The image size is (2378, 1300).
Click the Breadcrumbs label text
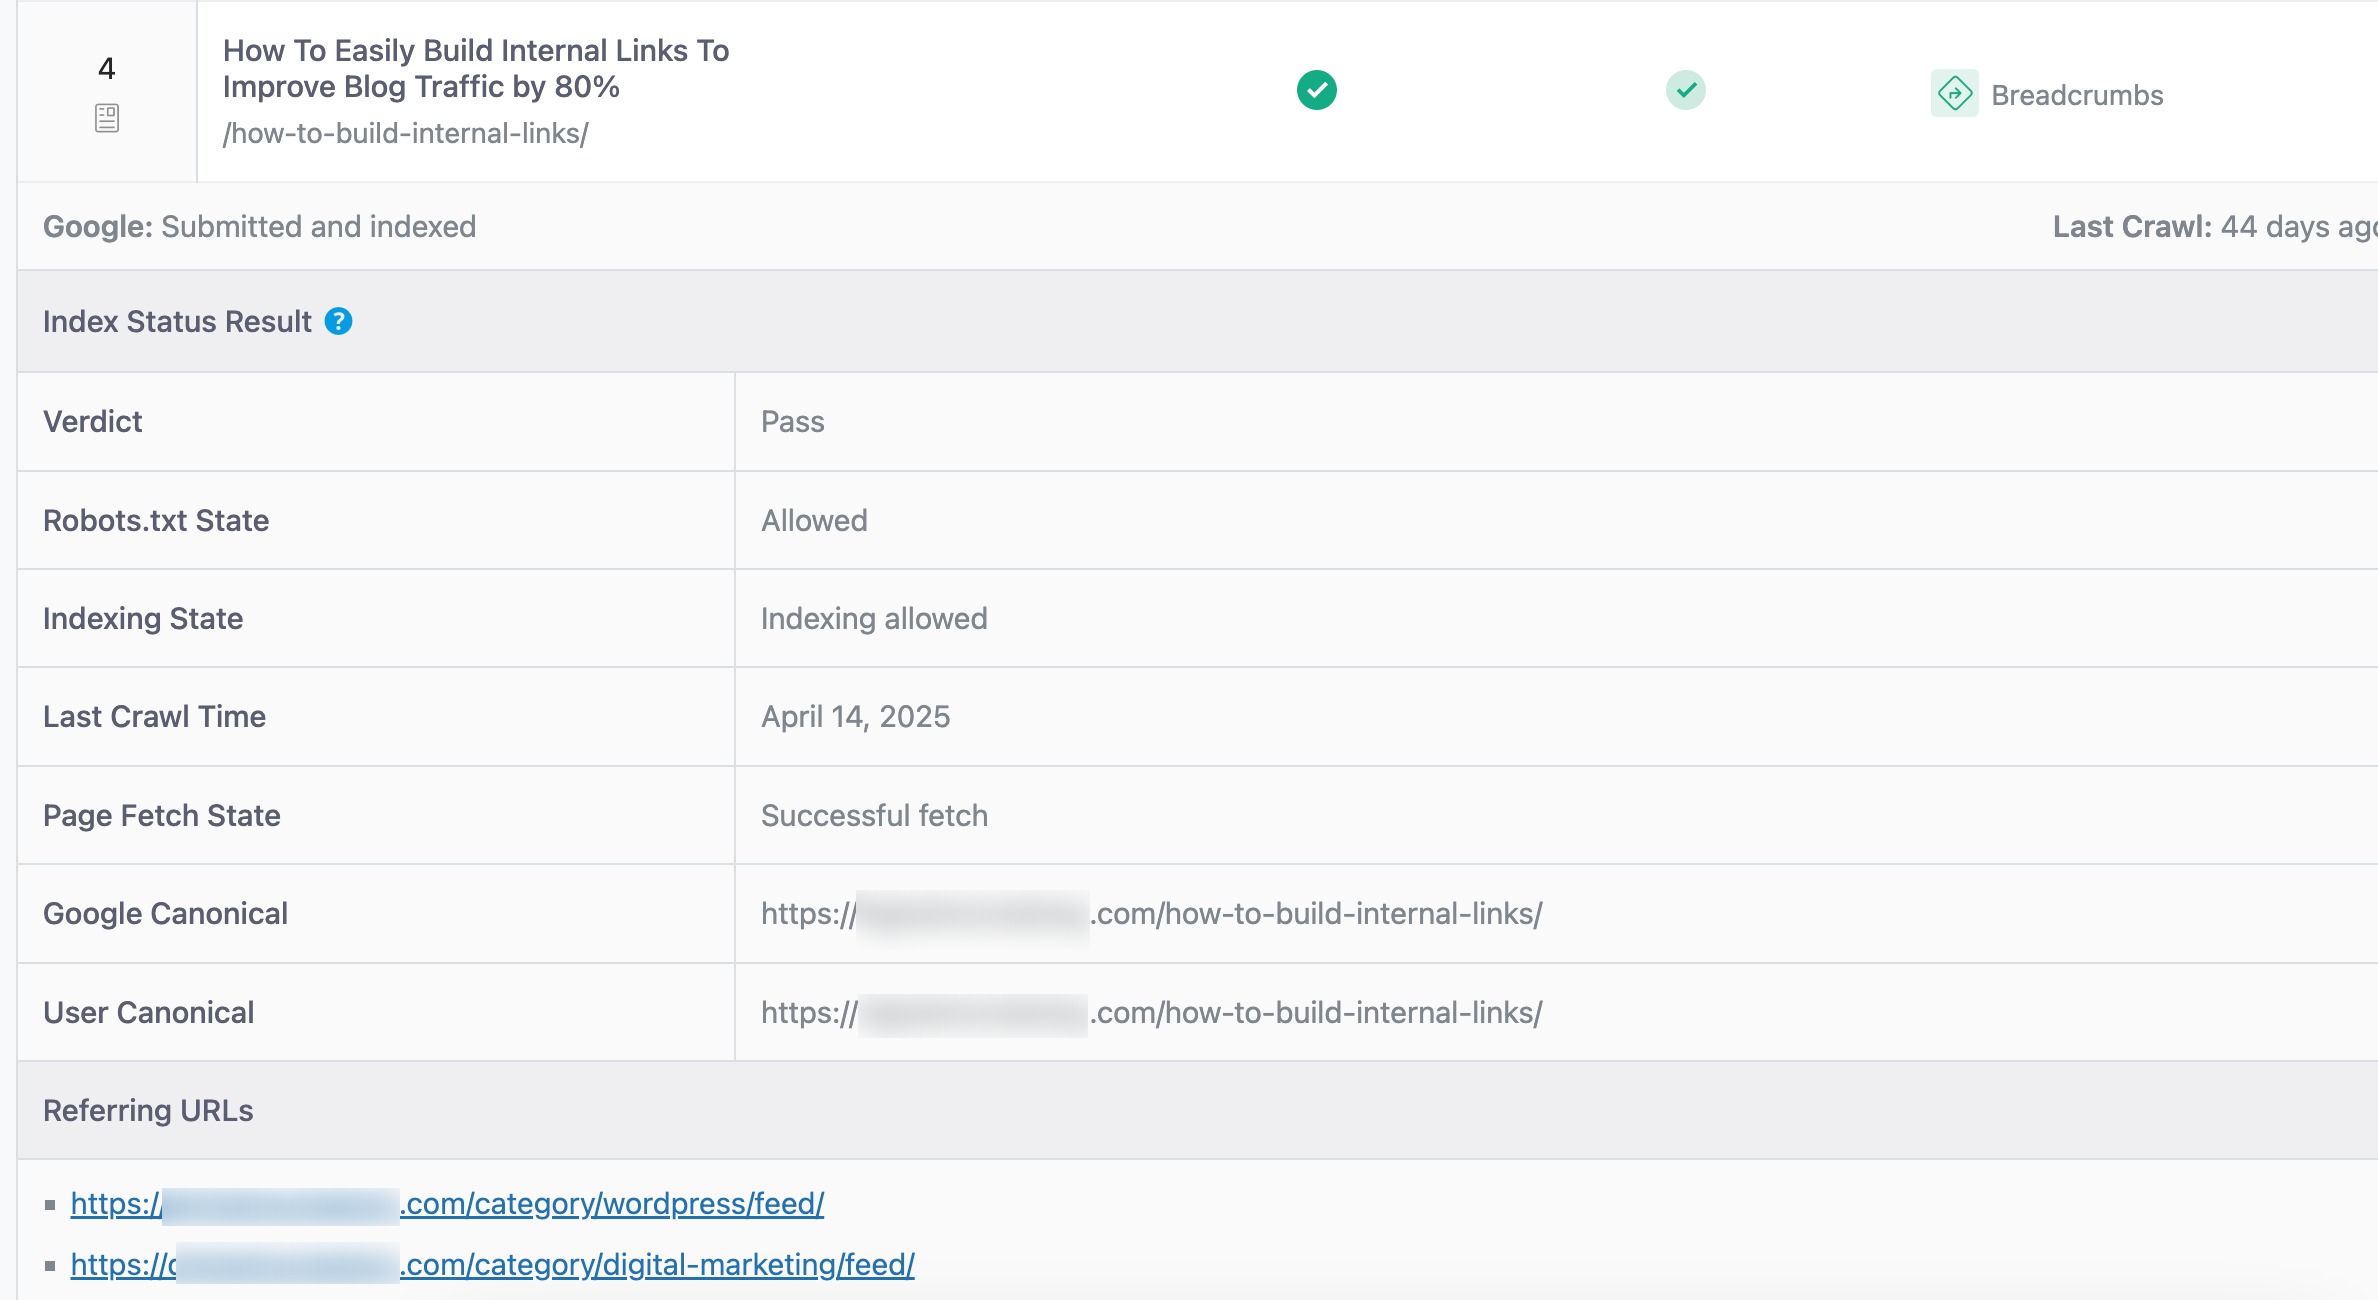2076,95
